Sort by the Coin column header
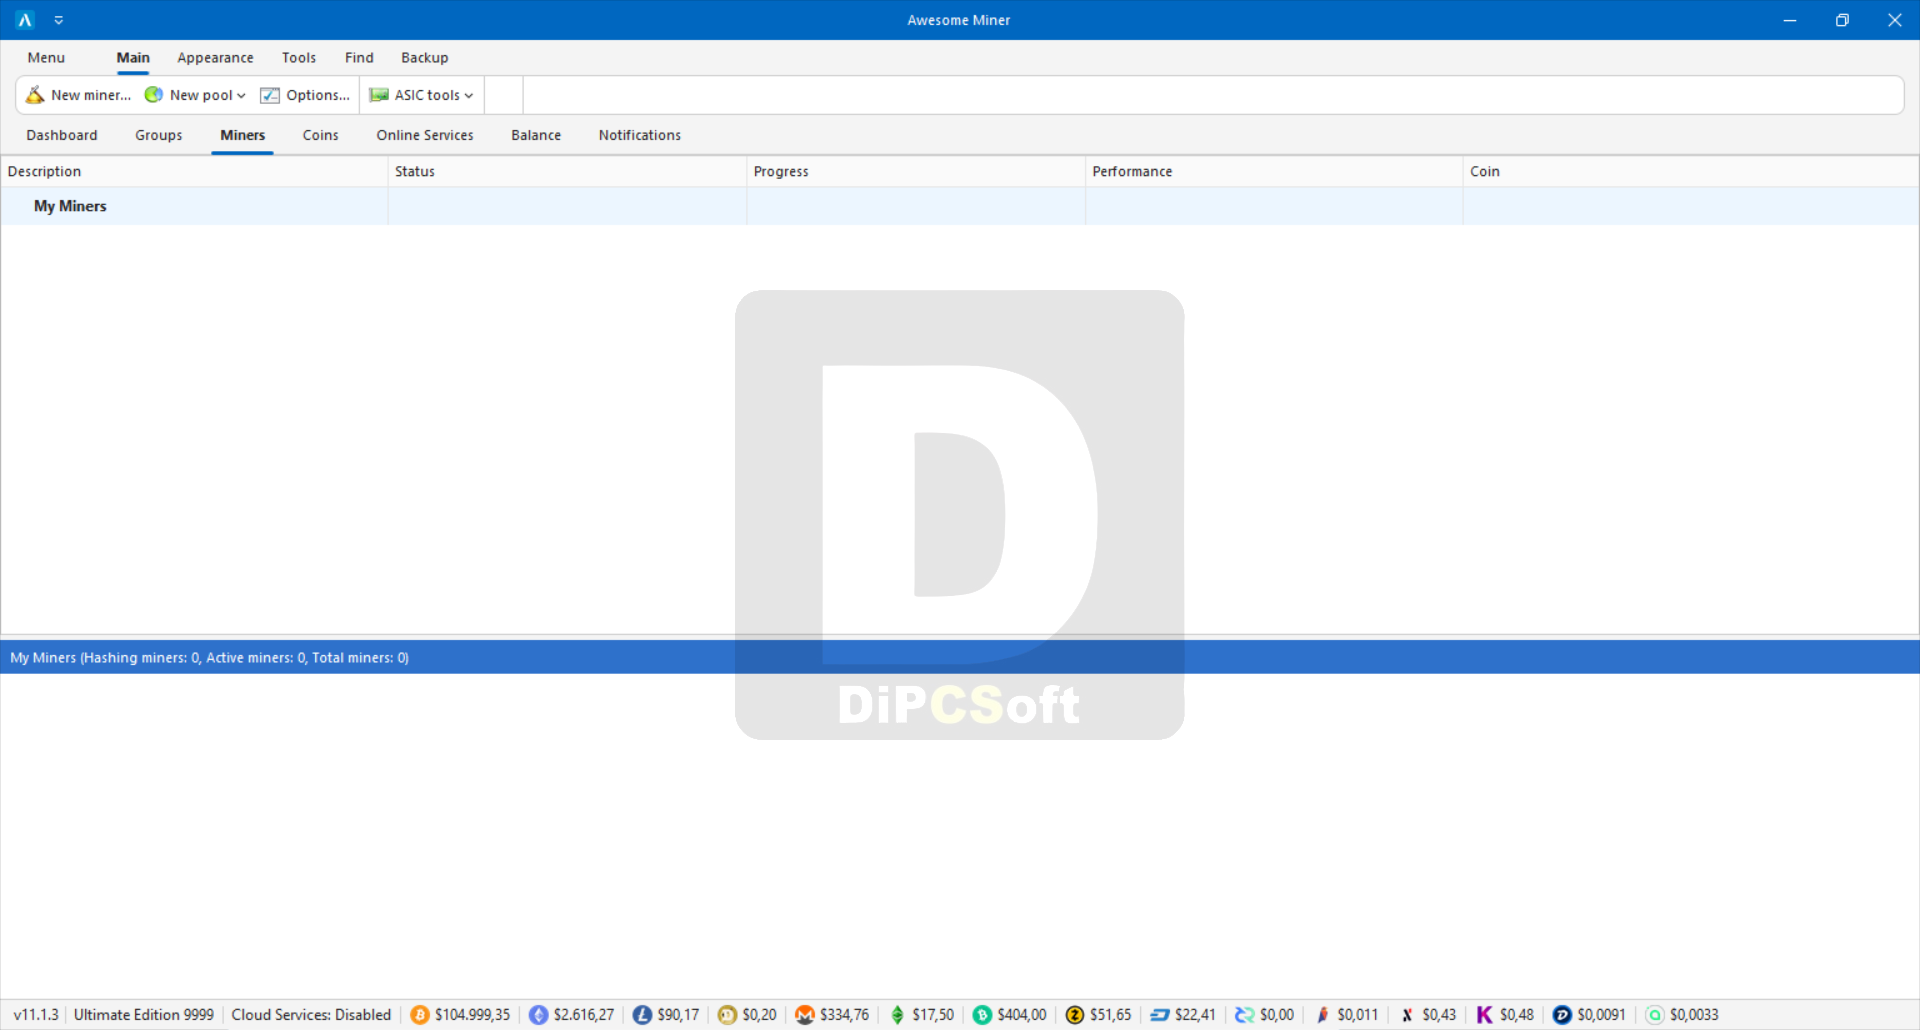The width and height of the screenshot is (1920, 1030). [1690, 172]
